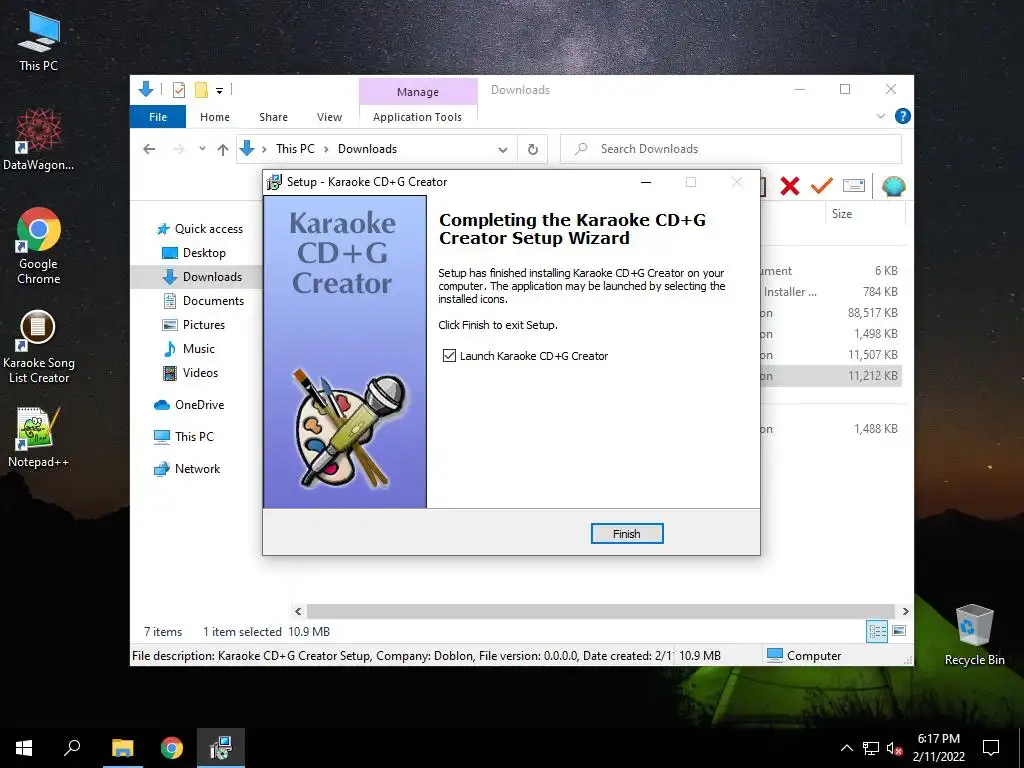Select Notepad++ desktop shortcut
1024x768 pixels.
tap(39, 437)
